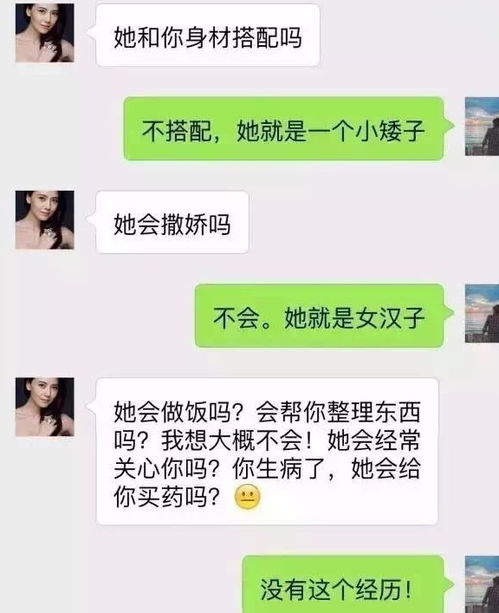Tap sender avatar beside 她会做饭吗 message

(45, 407)
